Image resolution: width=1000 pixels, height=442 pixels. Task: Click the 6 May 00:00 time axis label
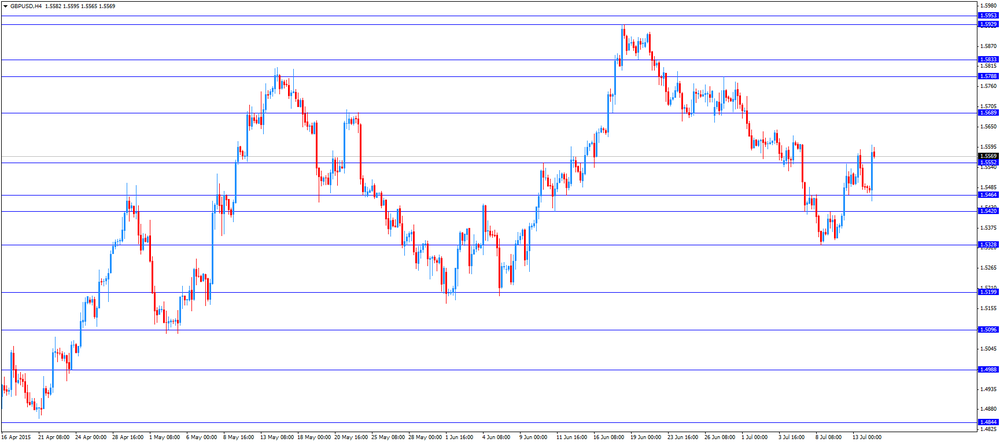(202, 438)
